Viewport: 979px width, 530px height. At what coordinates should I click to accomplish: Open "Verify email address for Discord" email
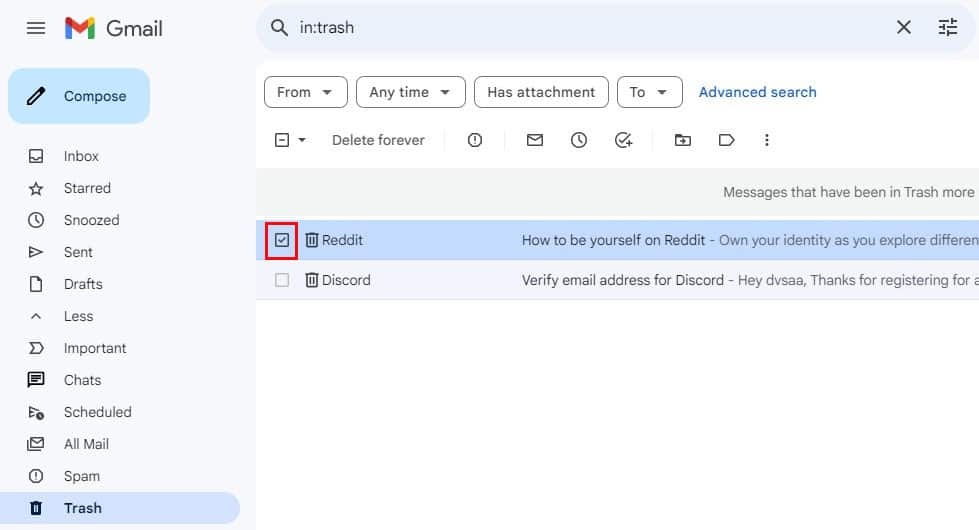tap(622, 280)
